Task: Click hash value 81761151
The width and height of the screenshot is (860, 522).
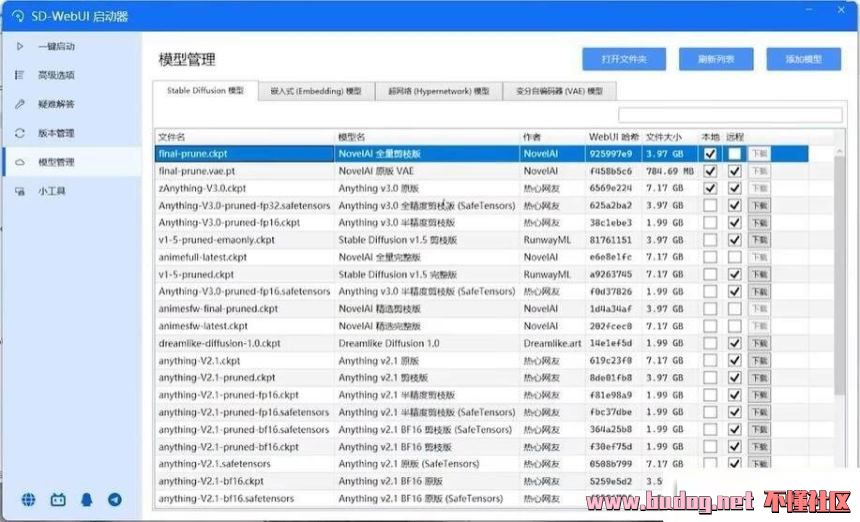Action: [x=611, y=240]
